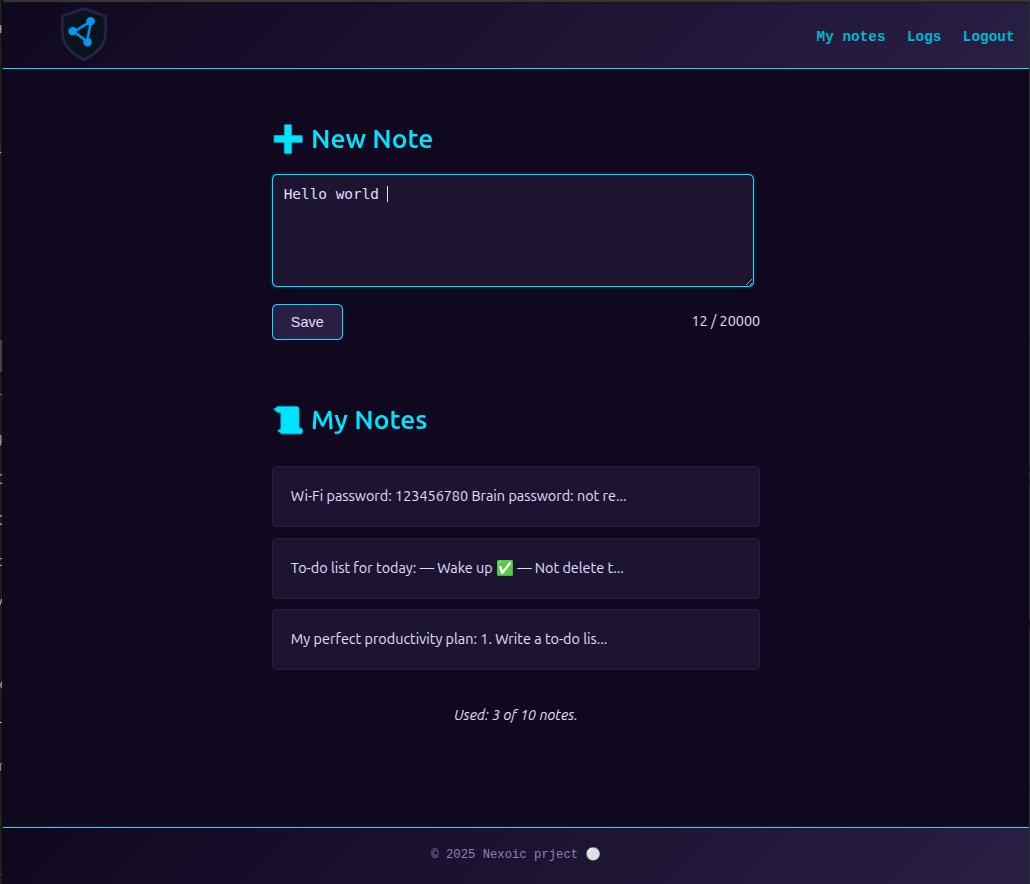Open the My notes navigation link
The height and width of the screenshot is (884, 1030).
pos(850,37)
